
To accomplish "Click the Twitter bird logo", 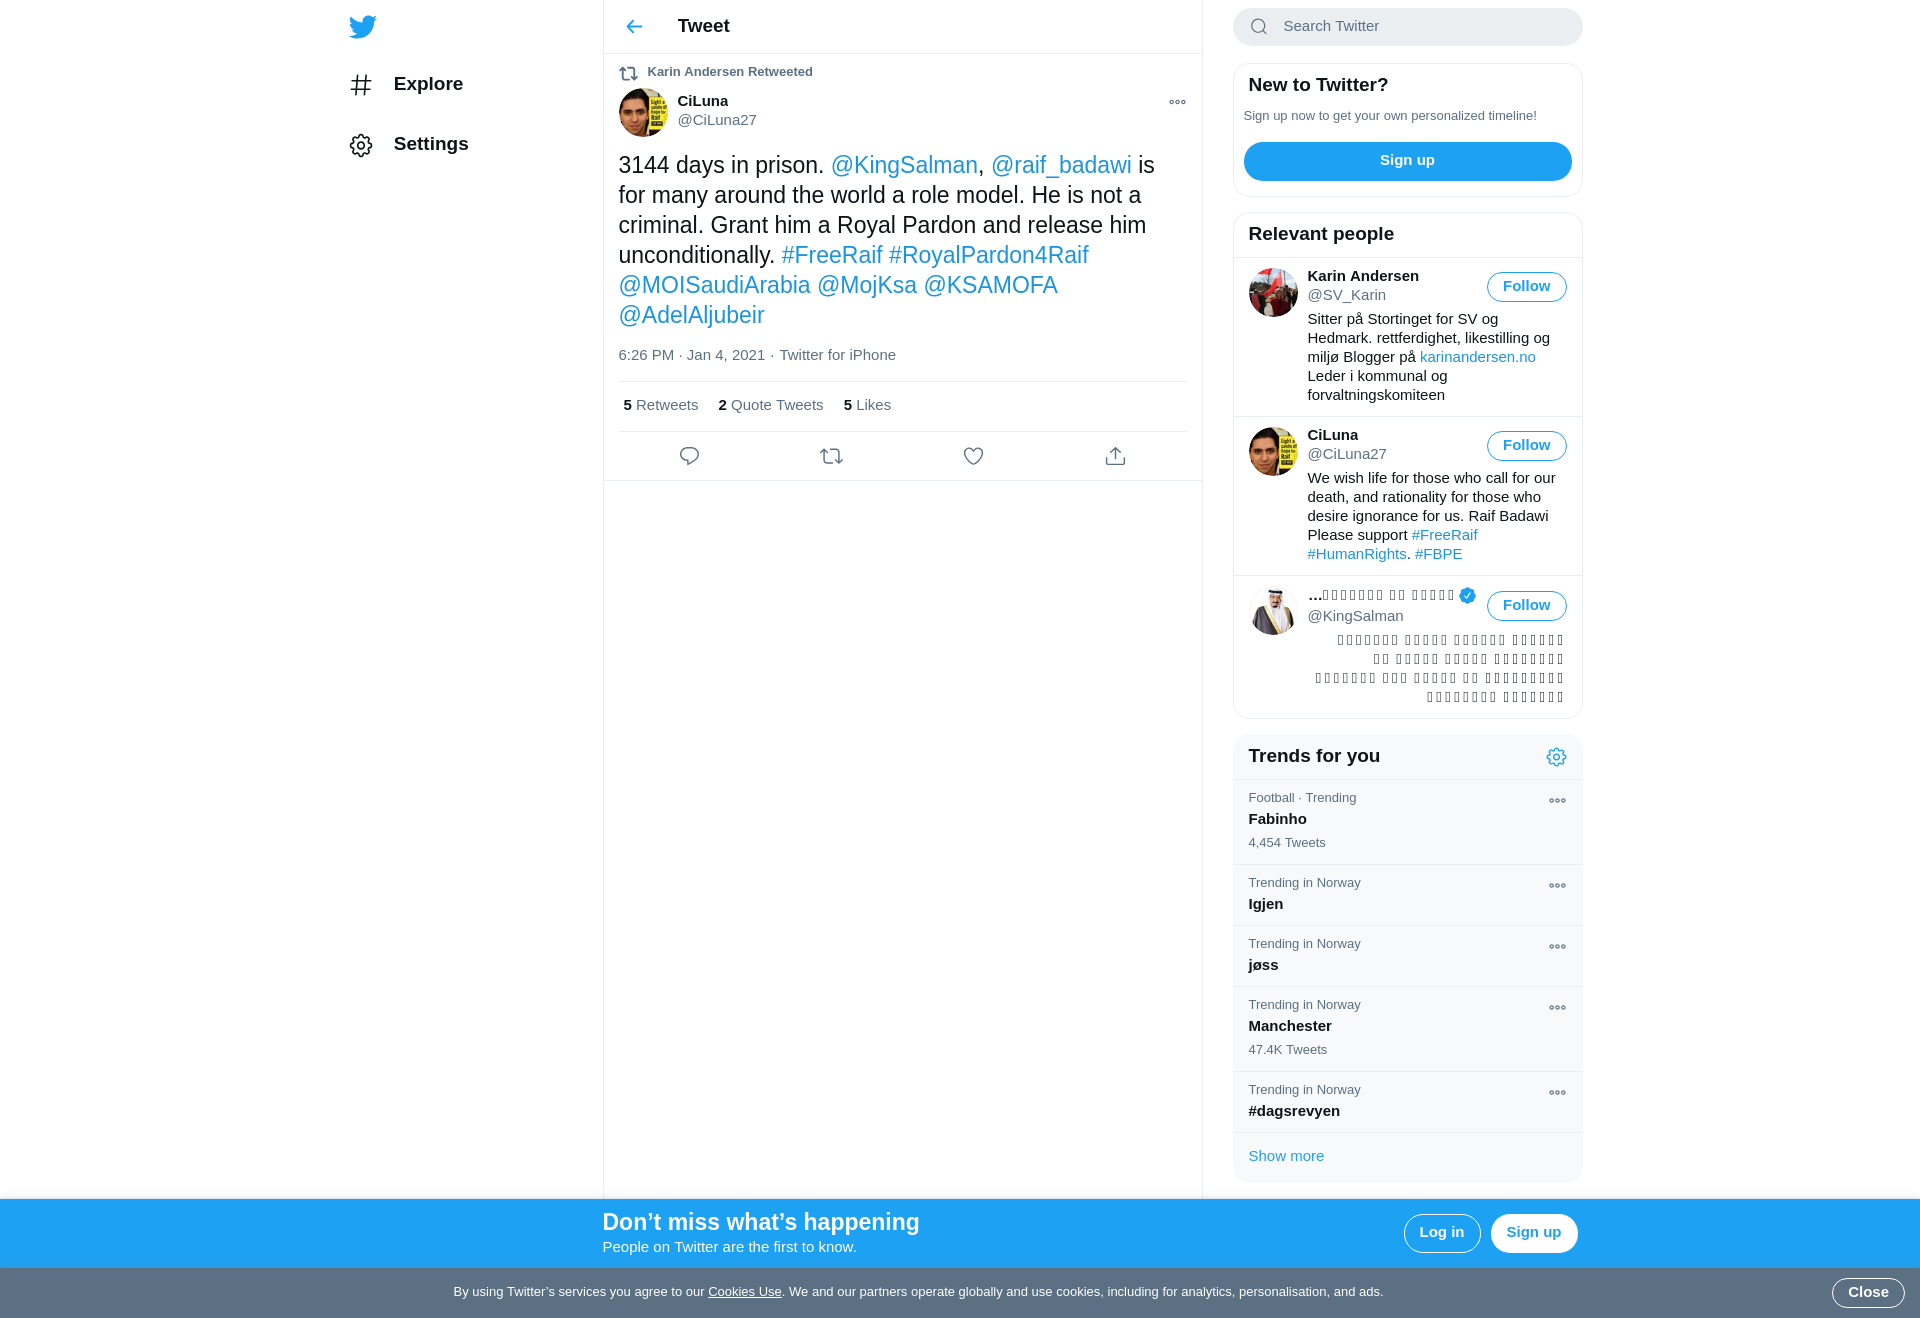I will coord(363,27).
